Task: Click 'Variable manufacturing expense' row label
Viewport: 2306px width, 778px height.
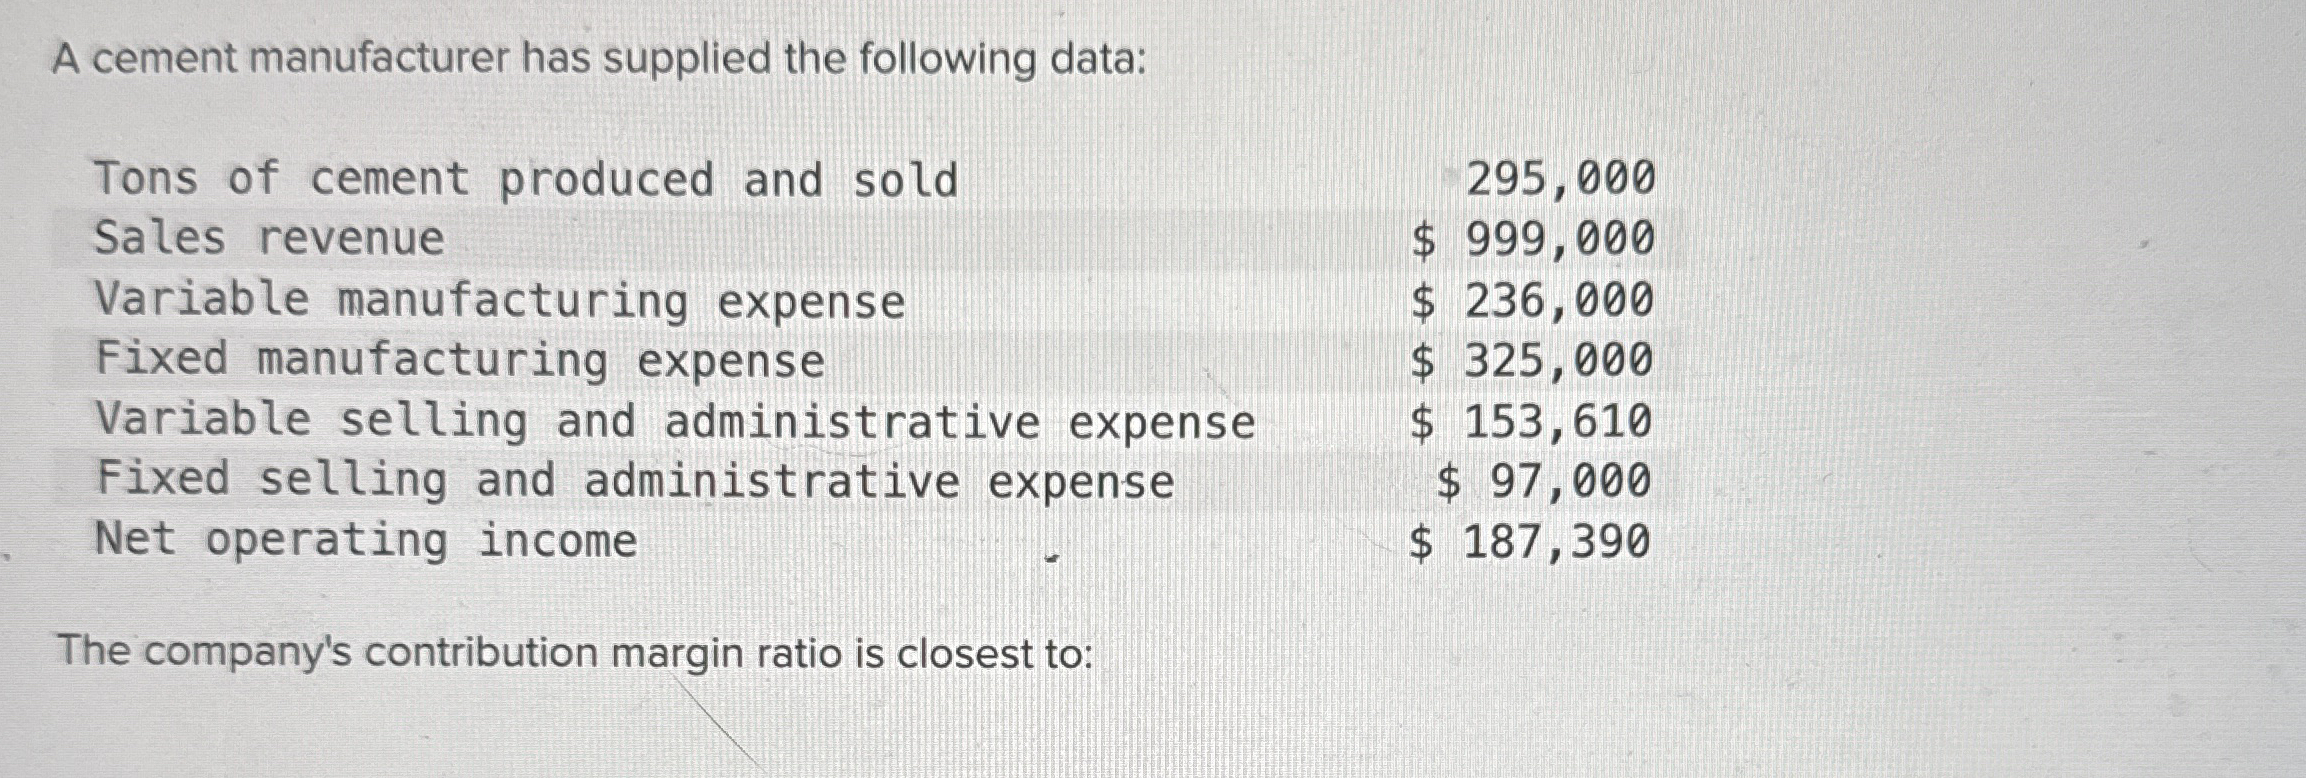Action: (499, 300)
